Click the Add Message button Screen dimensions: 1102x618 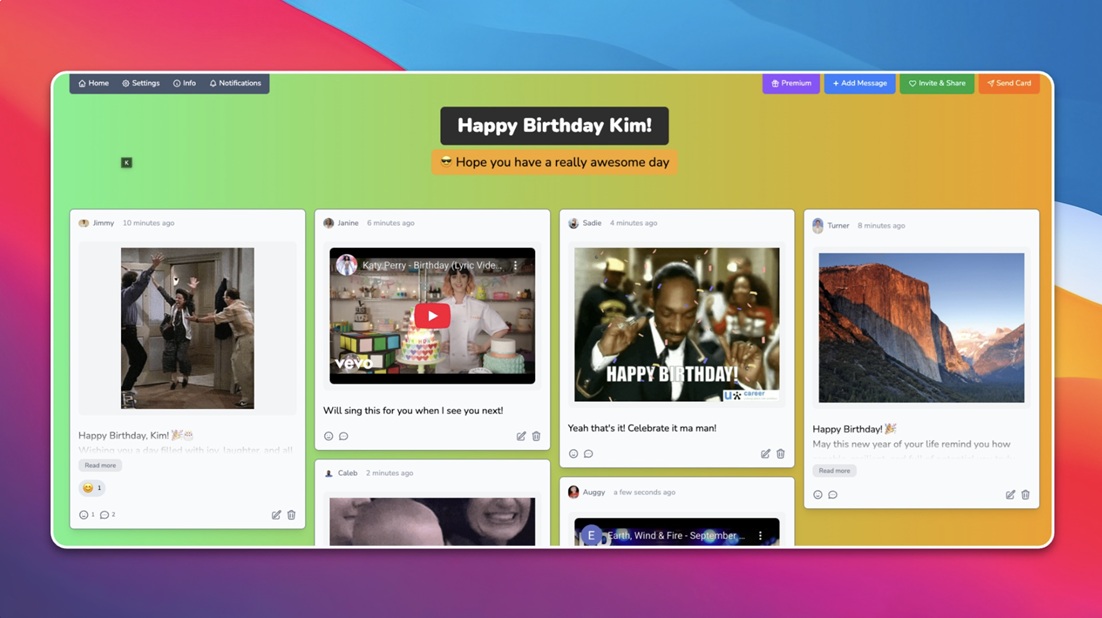pos(859,83)
